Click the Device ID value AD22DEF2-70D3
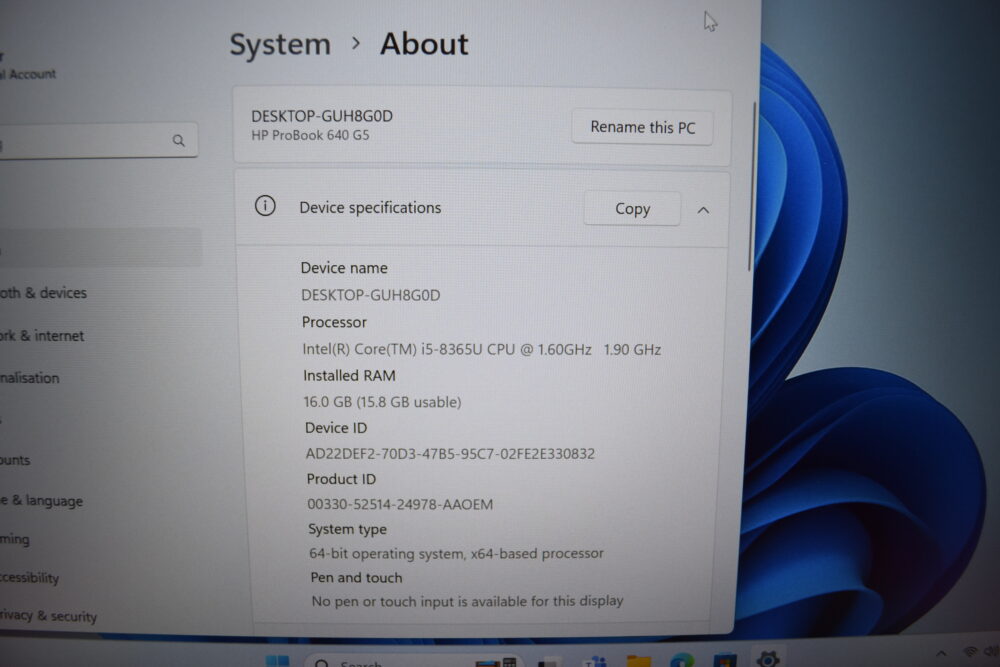Screen dimensions: 1000x667 450,453
